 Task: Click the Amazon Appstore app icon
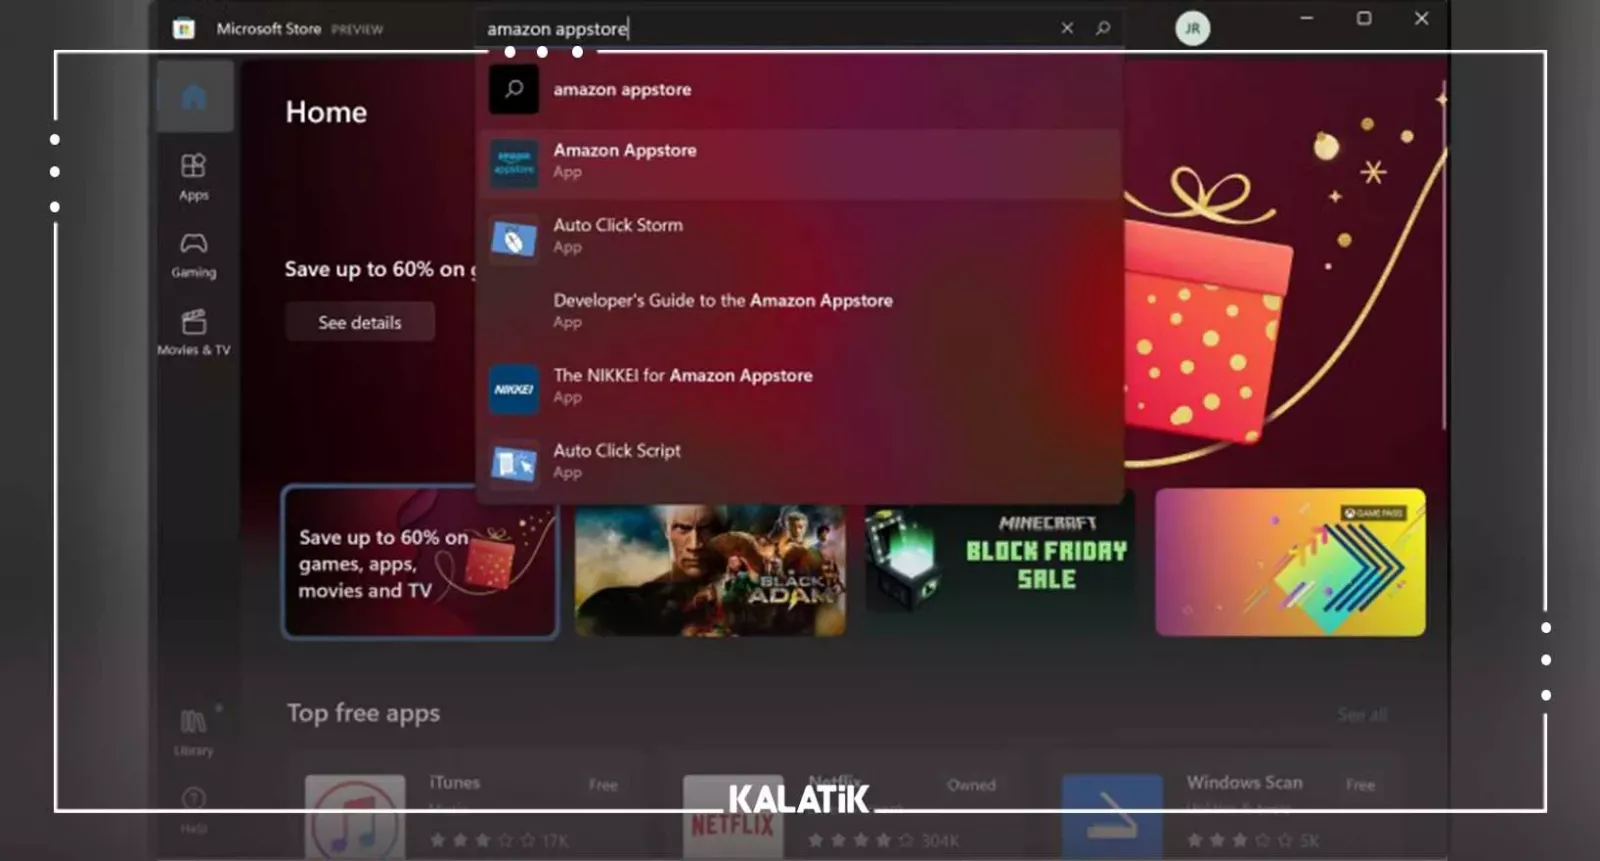pyautogui.click(x=514, y=163)
